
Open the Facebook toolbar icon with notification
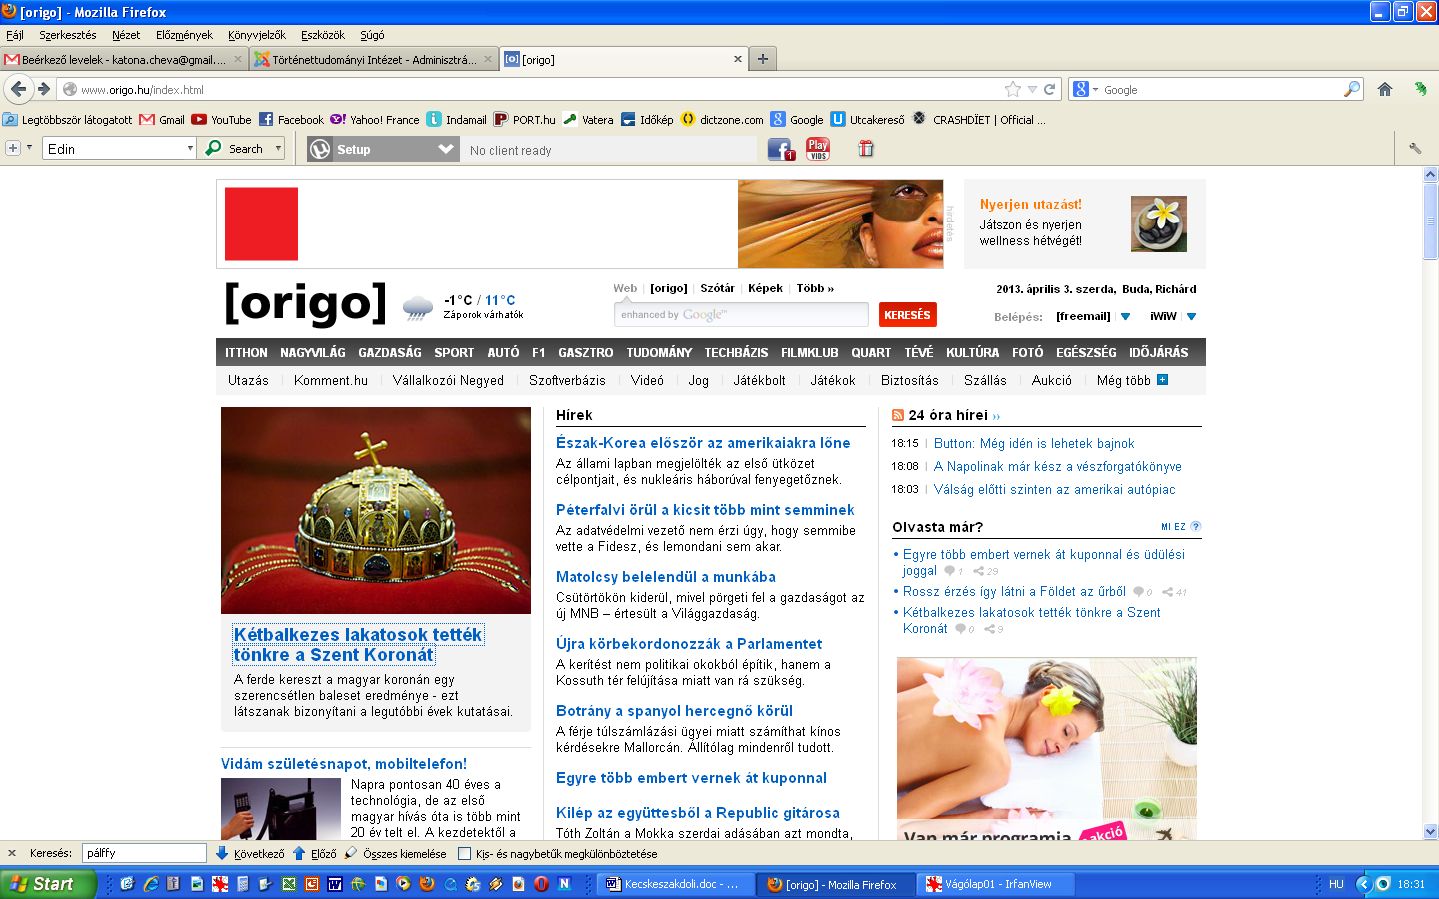(x=781, y=149)
